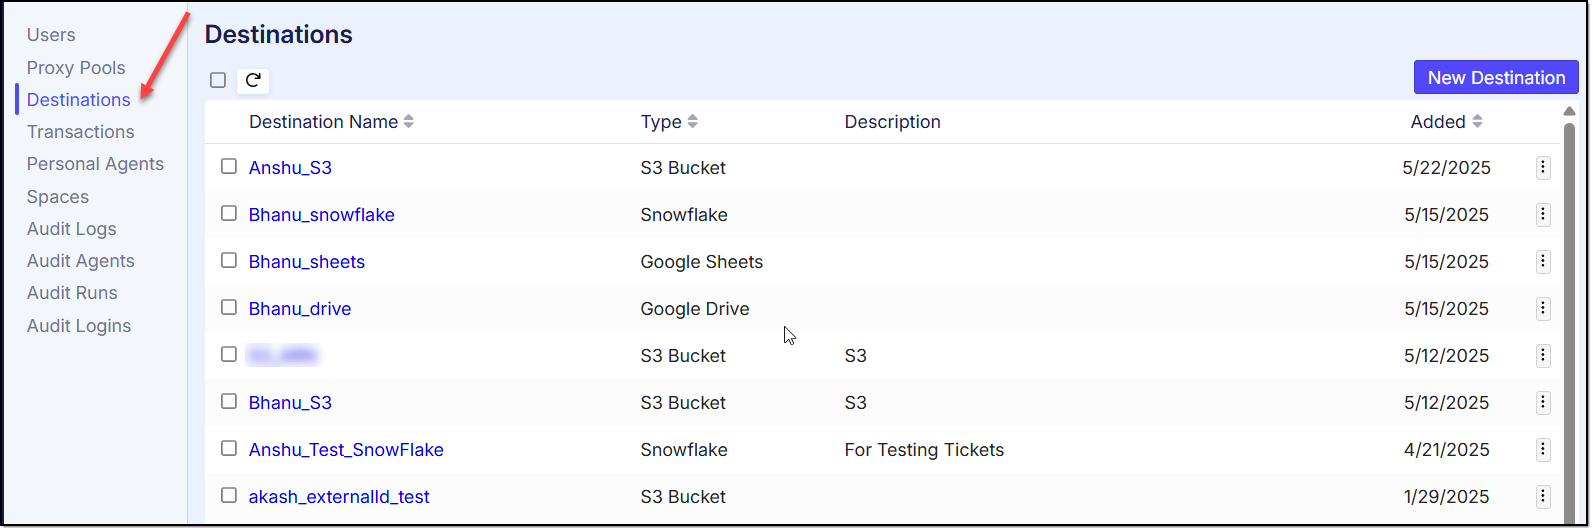This screenshot has height=531, width=1593.
Task: Open the three-dot menu for akash_externalId_test
Action: [x=1542, y=497]
